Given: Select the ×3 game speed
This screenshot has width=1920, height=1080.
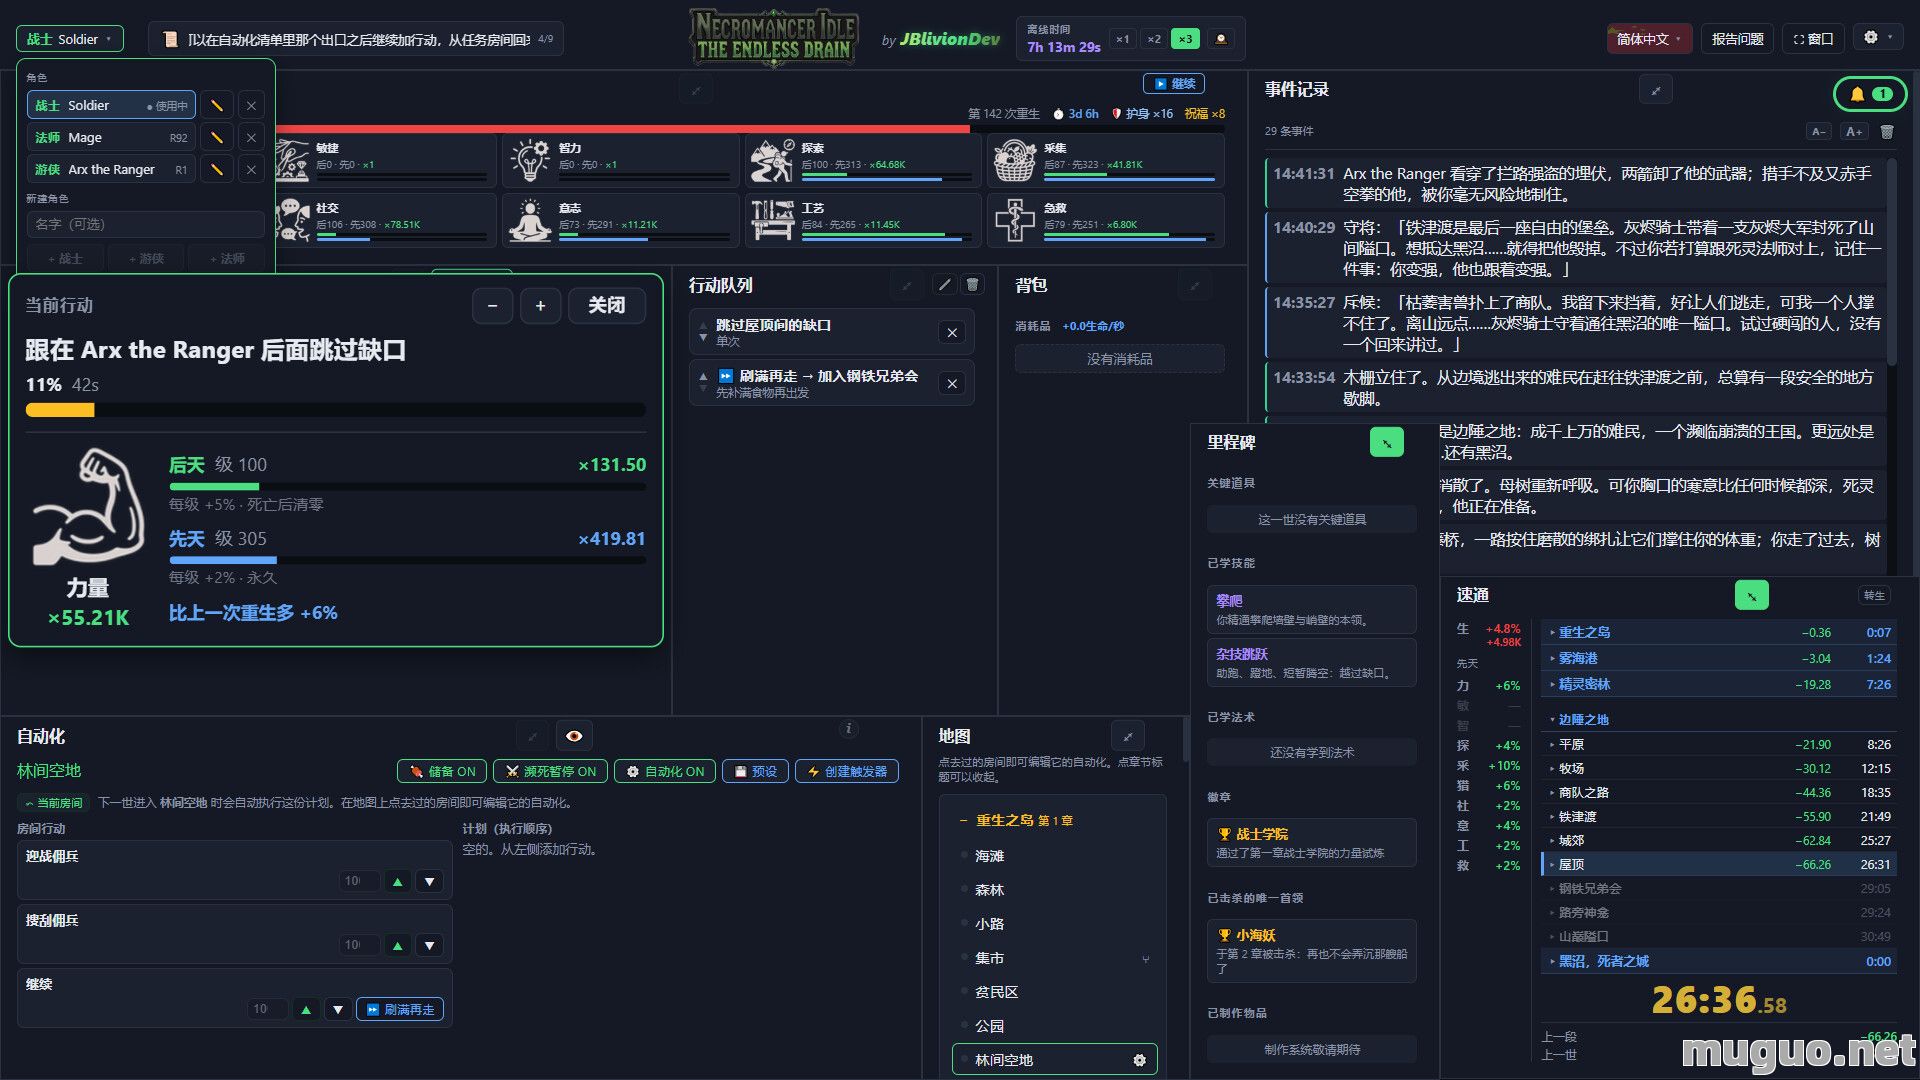Looking at the screenshot, I should point(1185,39).
